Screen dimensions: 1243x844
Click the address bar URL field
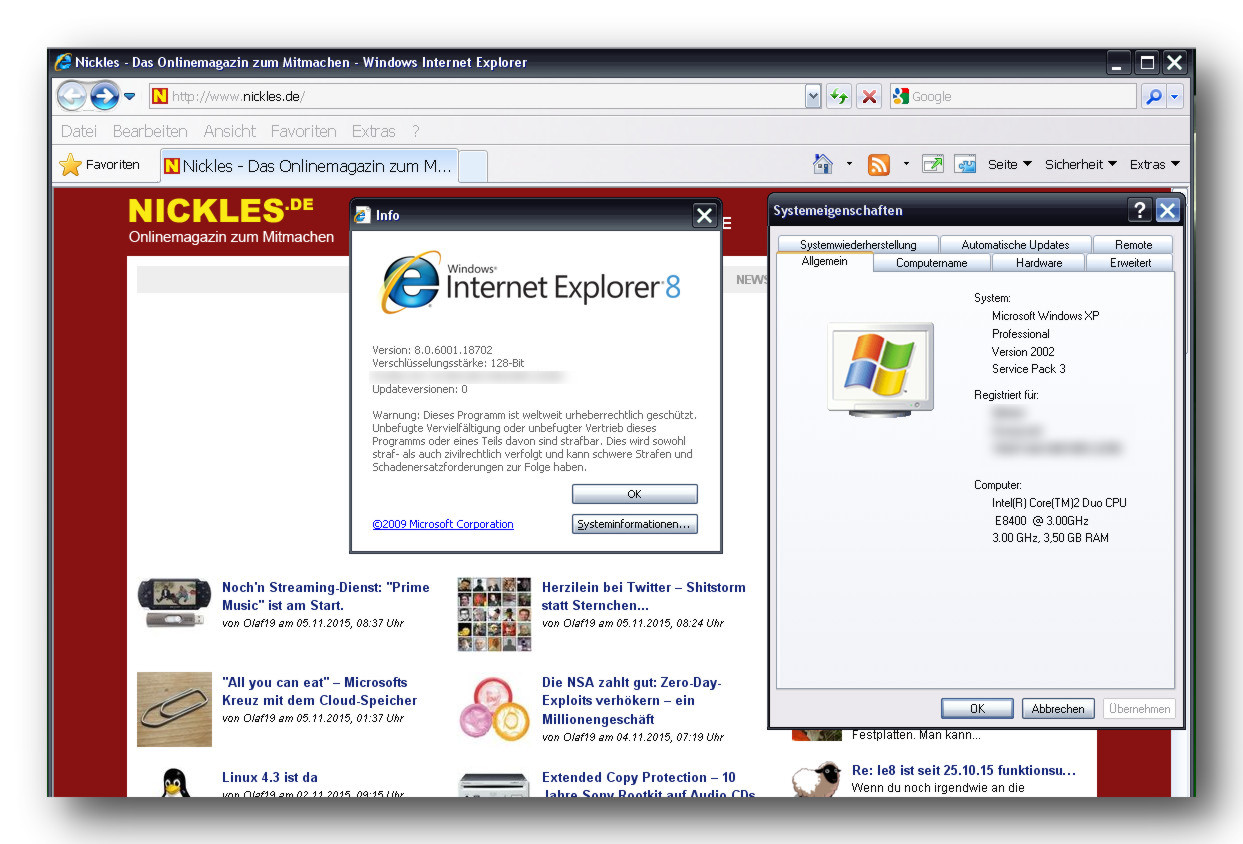477,97
